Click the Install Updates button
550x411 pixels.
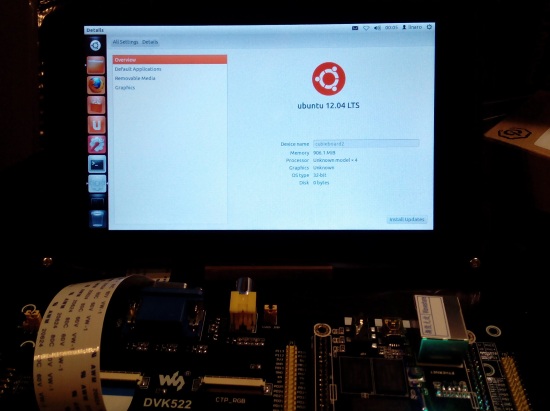(407, 220)
